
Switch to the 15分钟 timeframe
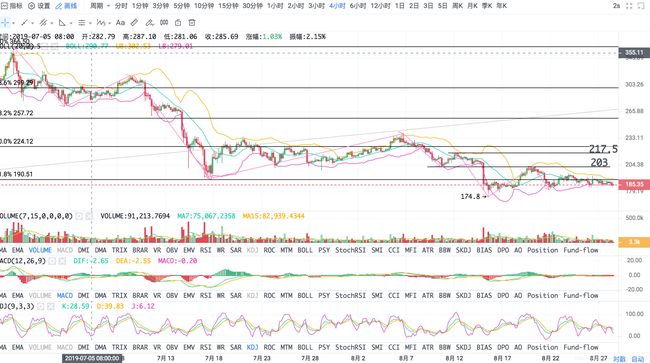228,6
